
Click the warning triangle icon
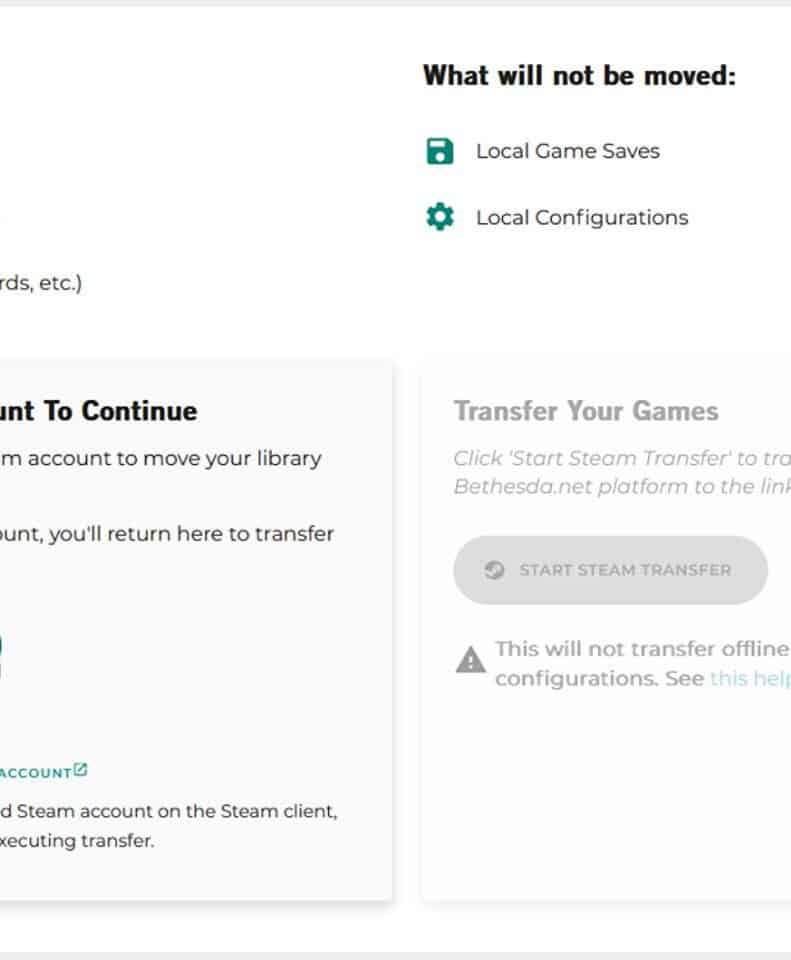point(470,660)
